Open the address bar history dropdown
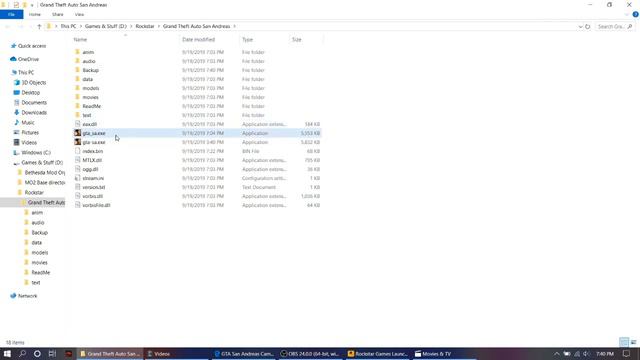Image resolution: width=640 pixels, height=360 pixels. (x=580, y=27)
